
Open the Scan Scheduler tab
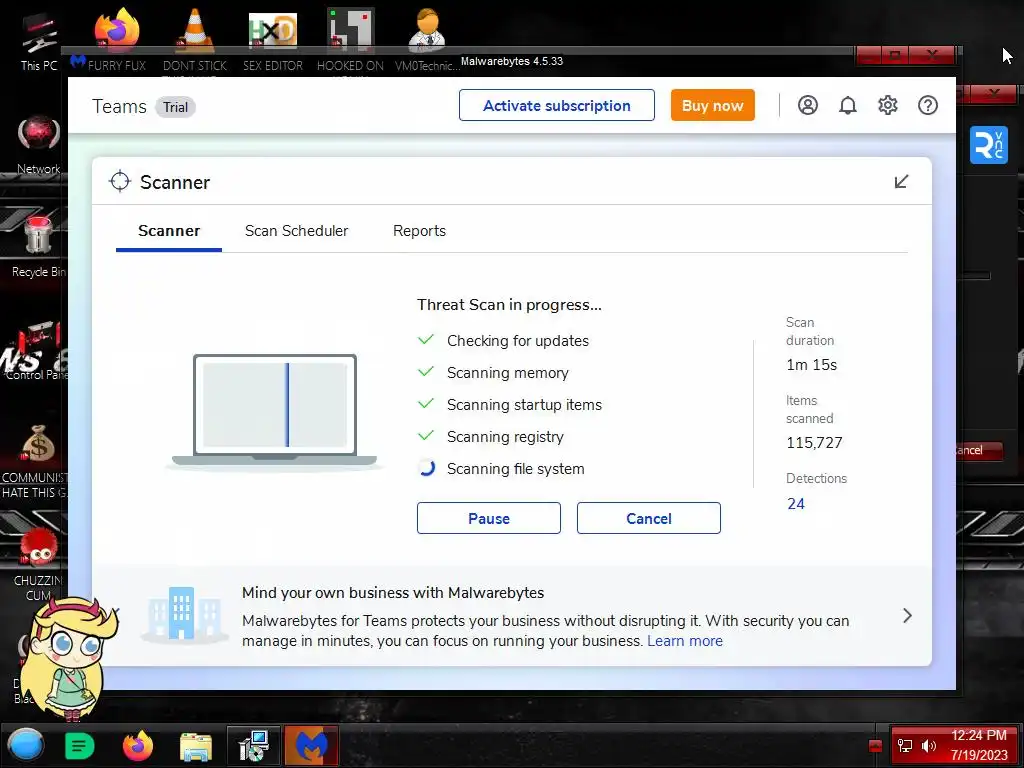click(x=296, y=231)
